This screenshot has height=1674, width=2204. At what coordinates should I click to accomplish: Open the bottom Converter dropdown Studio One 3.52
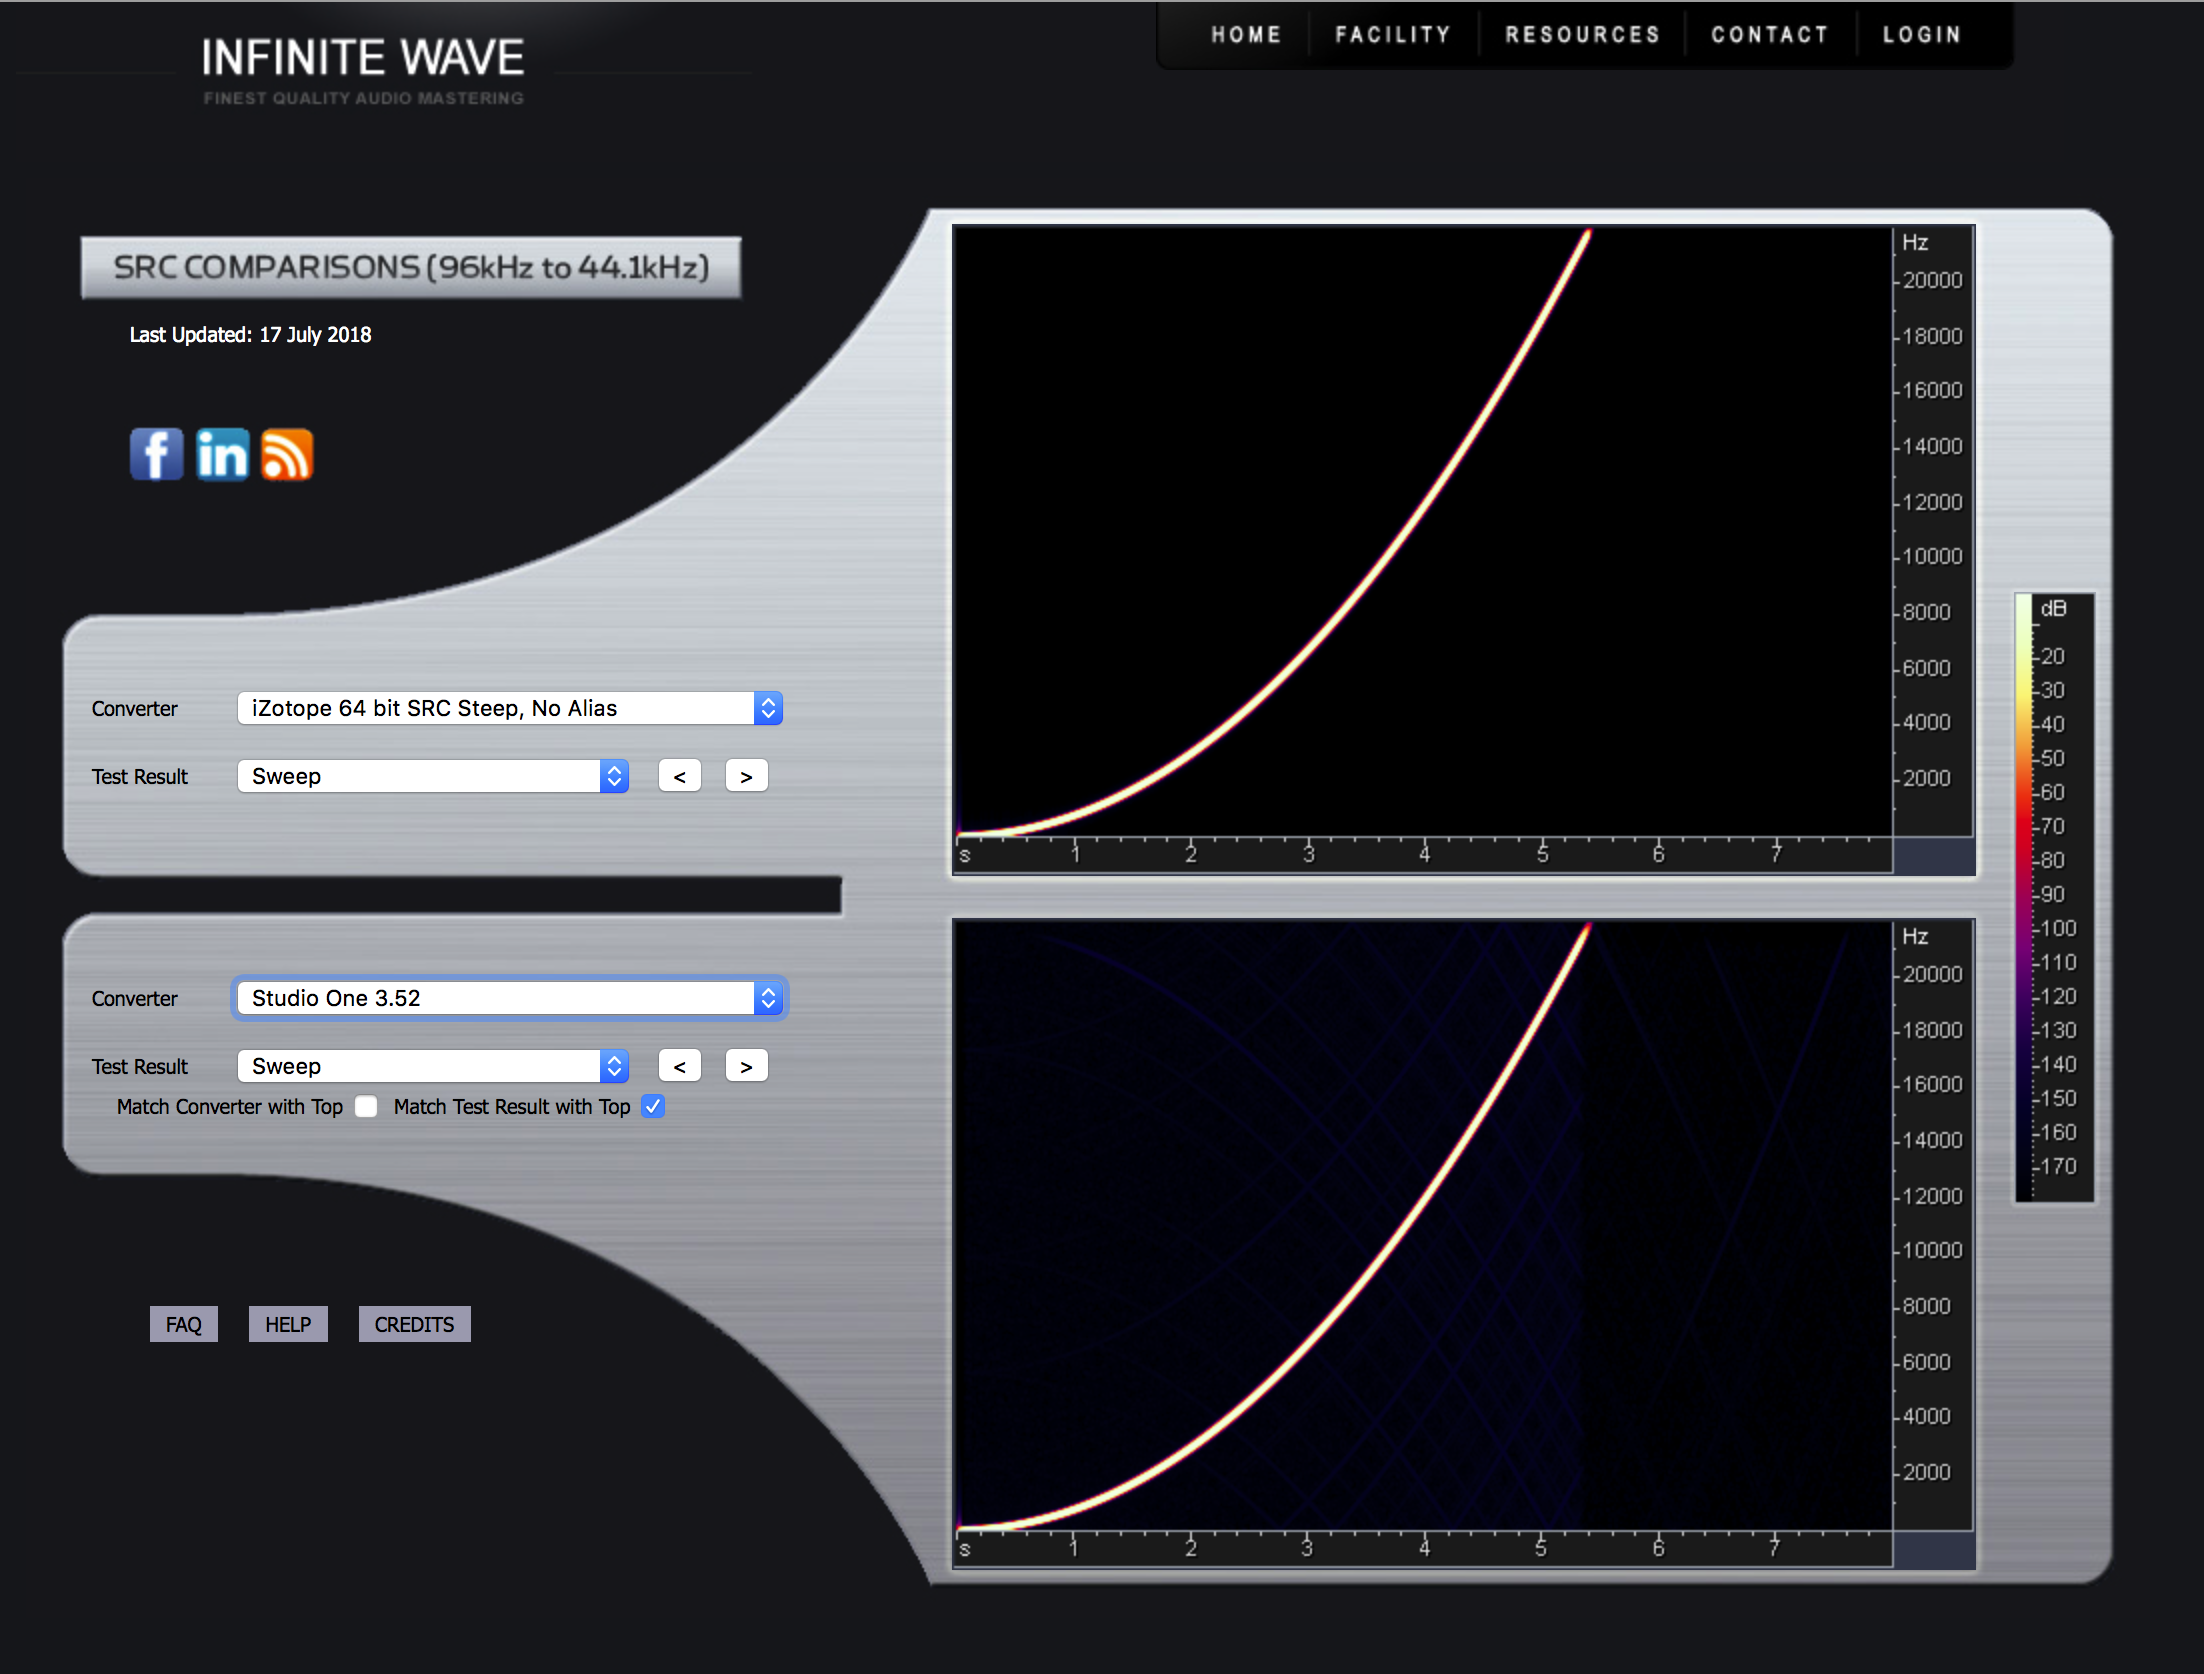pyautogui.click(x=510, y=999)
